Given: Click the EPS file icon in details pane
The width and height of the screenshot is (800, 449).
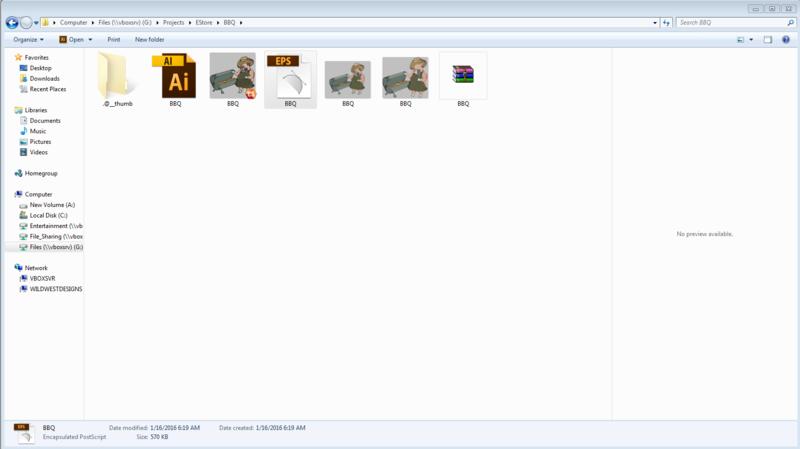Looking at the screenshot, I should pyautogui.click(x=23, y=433).
